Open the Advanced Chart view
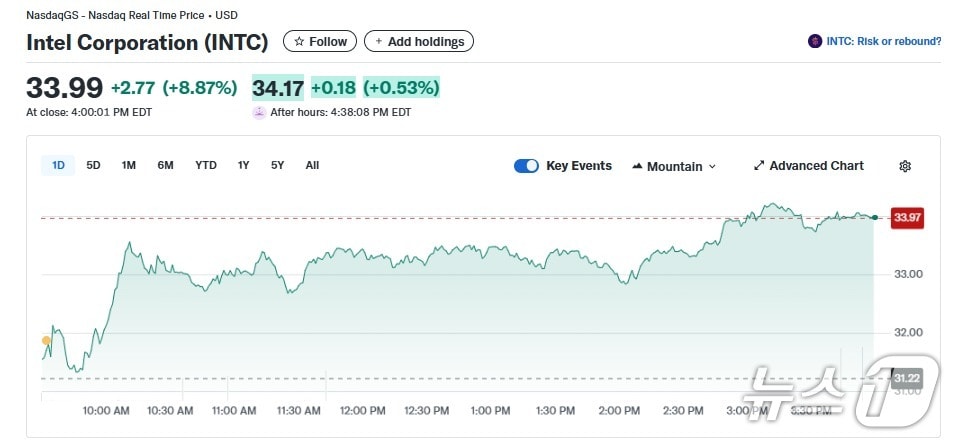954x442 pixels. pos(816,166)
